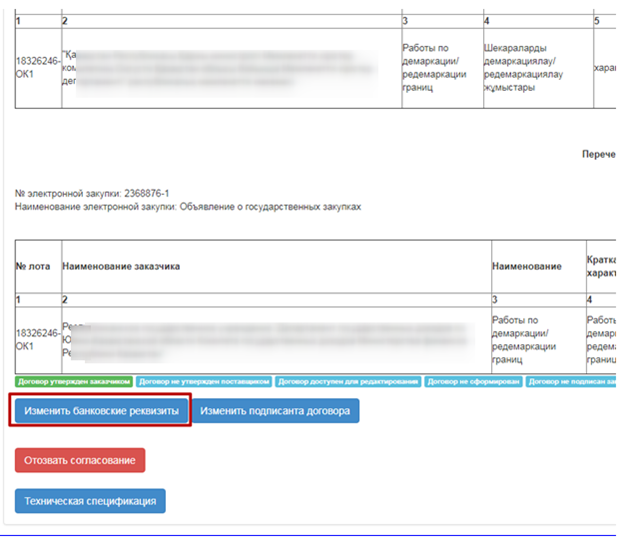Screen dimensions: 624x537
Task: Click the Изменить банковские реквизиты button
Action: (x=102, y=411)
